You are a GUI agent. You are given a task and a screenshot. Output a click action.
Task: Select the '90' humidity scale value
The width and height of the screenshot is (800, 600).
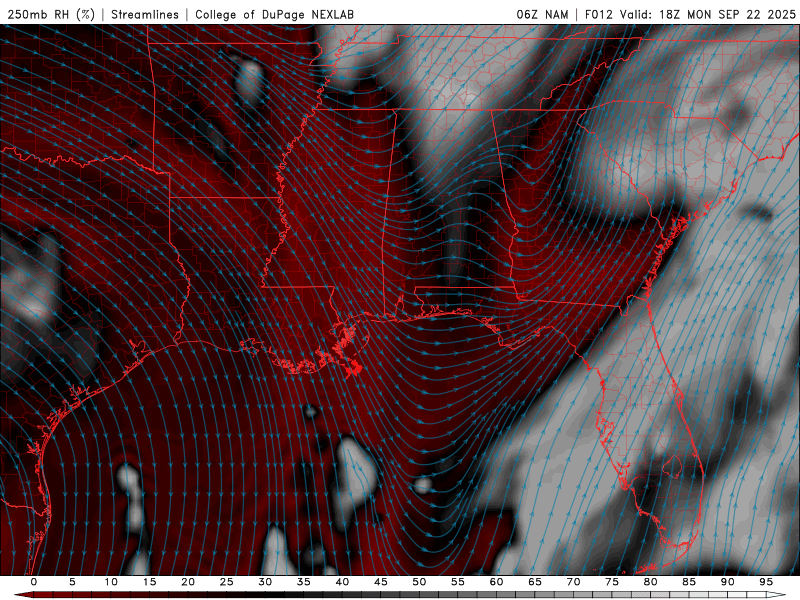click(728, 582)
